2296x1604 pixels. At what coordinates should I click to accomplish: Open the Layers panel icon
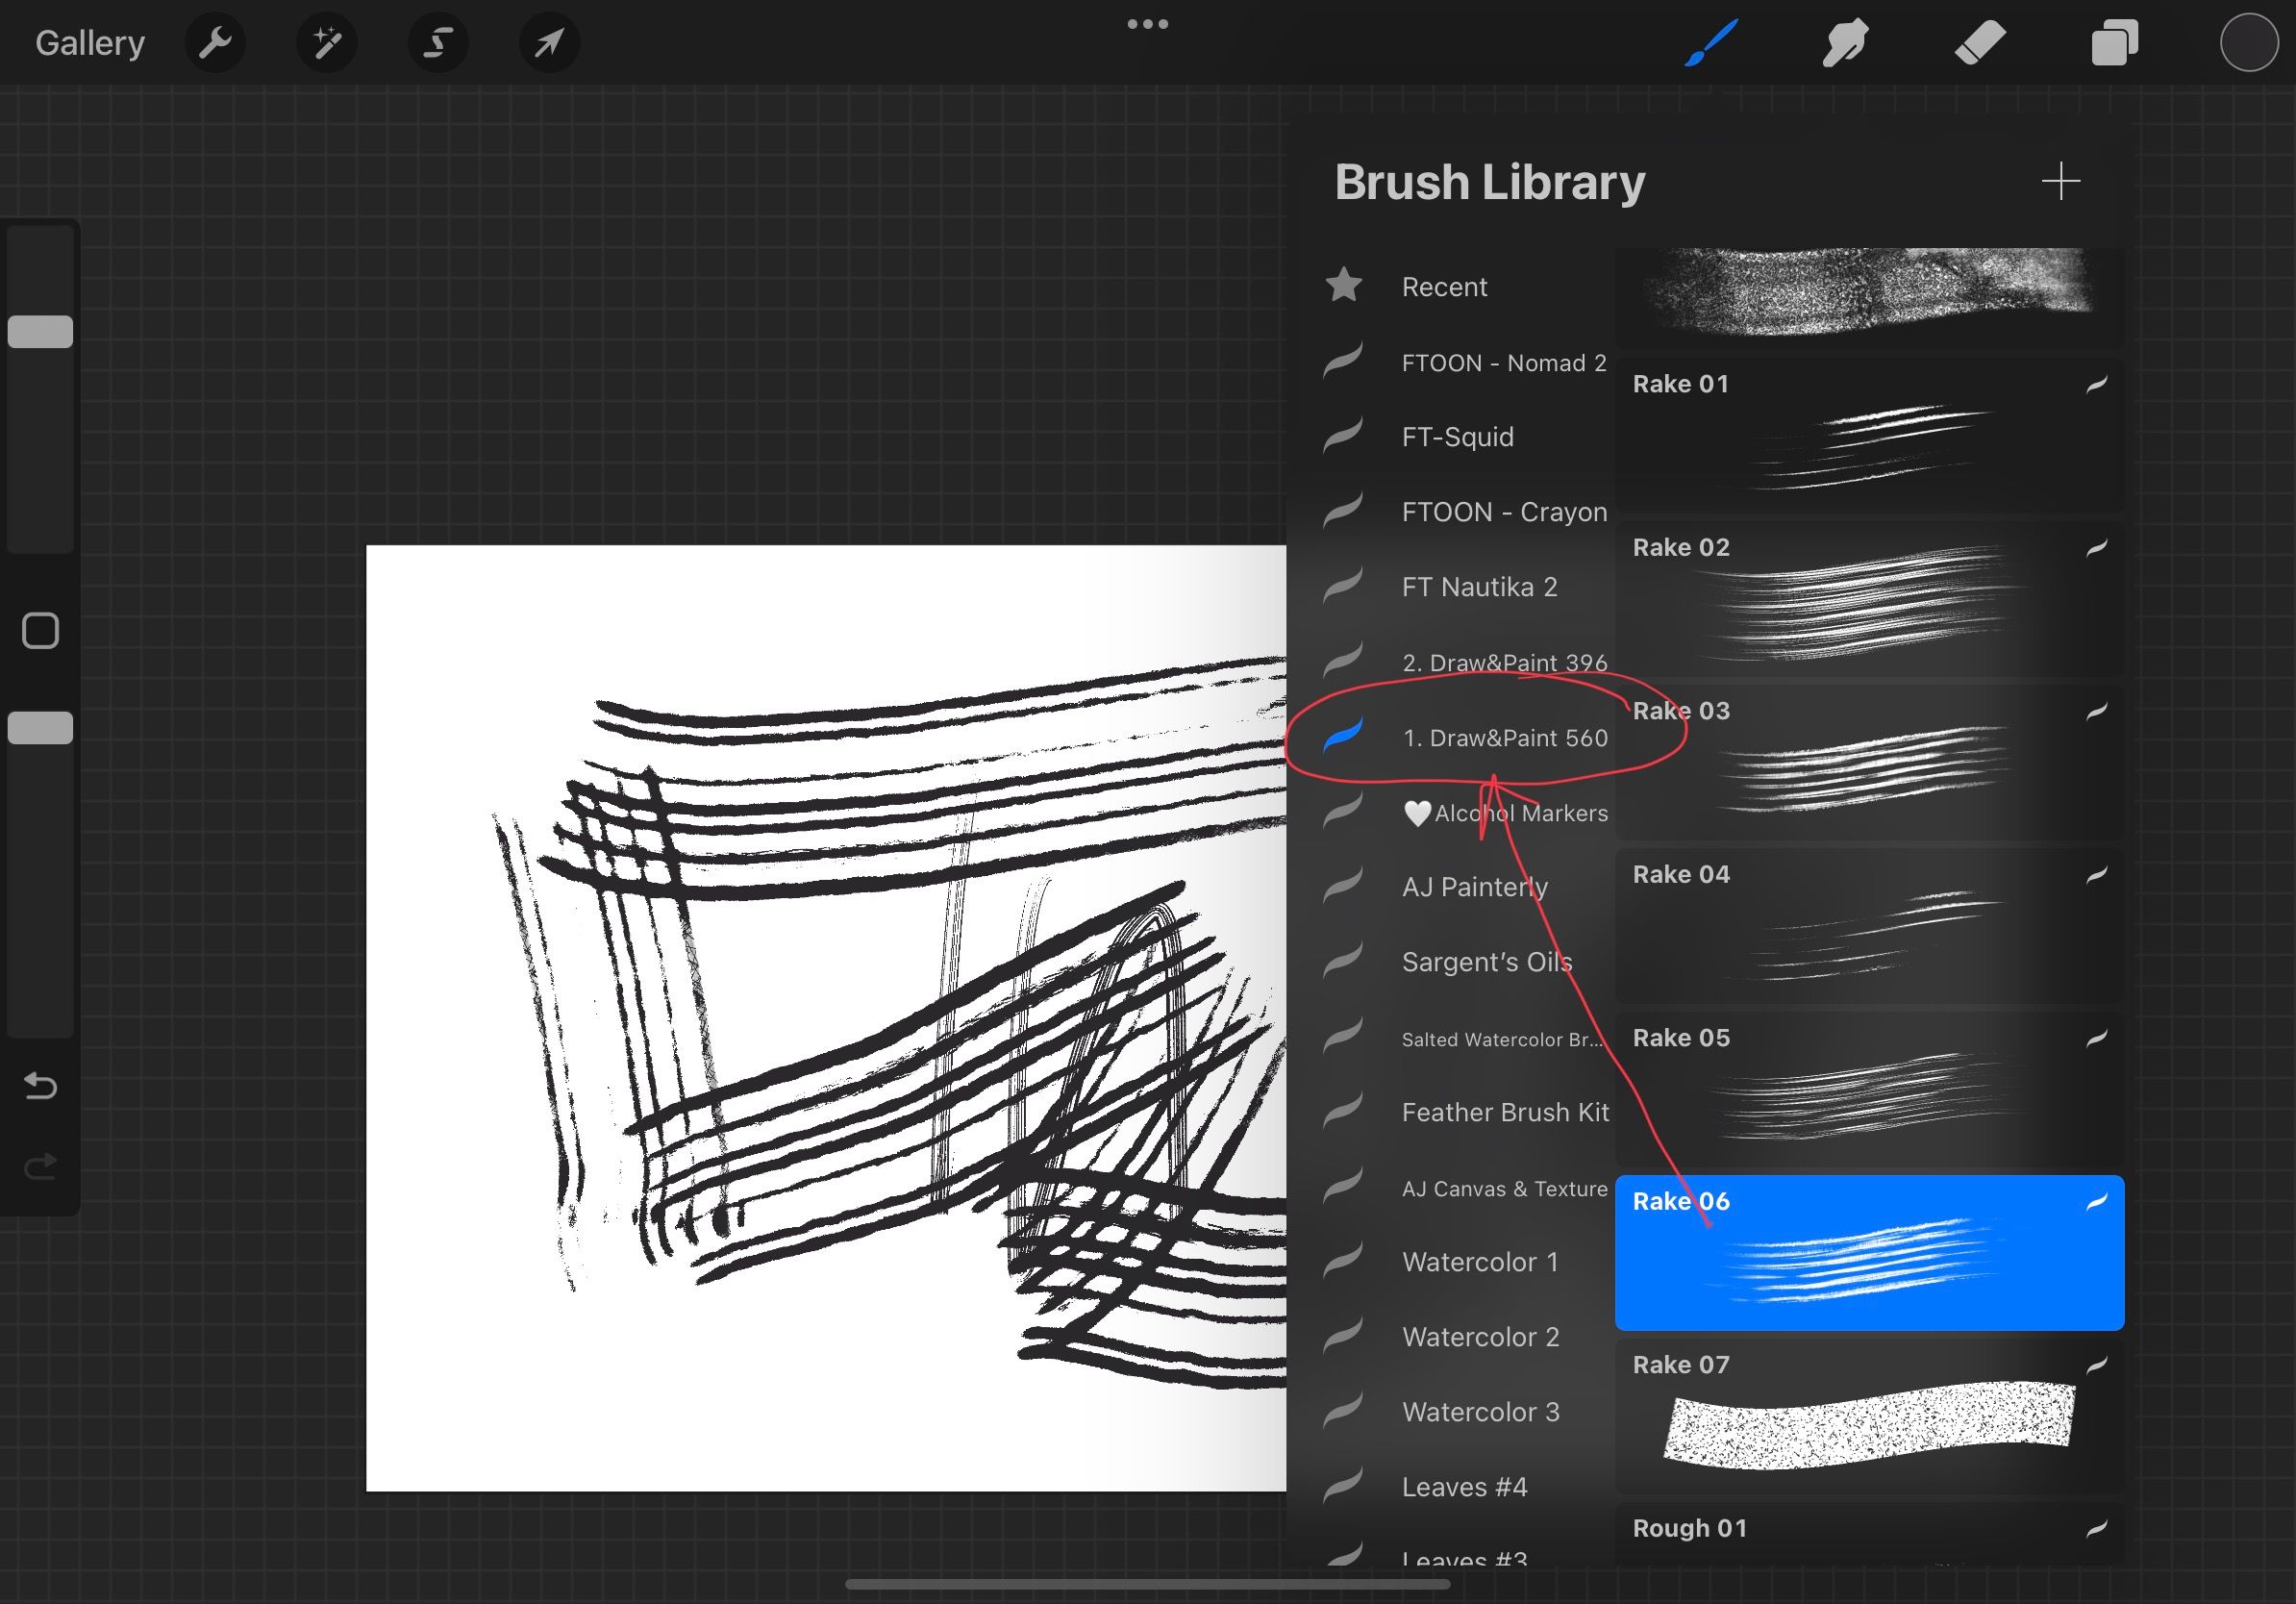[x=2114, y=43]
